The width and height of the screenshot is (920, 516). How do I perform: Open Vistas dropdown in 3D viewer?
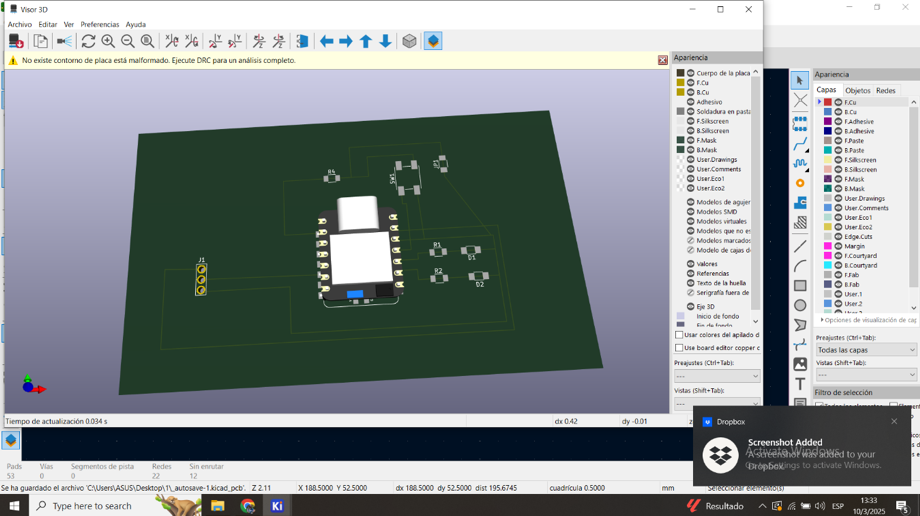click(717, 403)
